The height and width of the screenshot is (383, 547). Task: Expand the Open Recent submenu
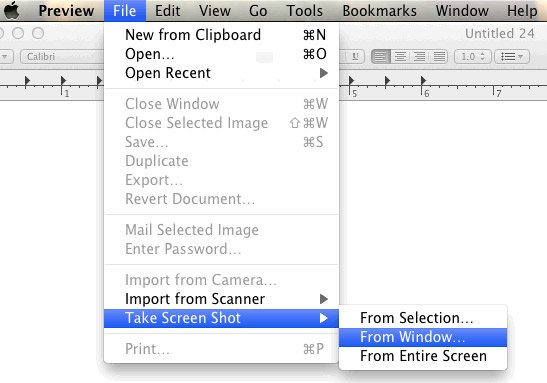pos(222,73)
